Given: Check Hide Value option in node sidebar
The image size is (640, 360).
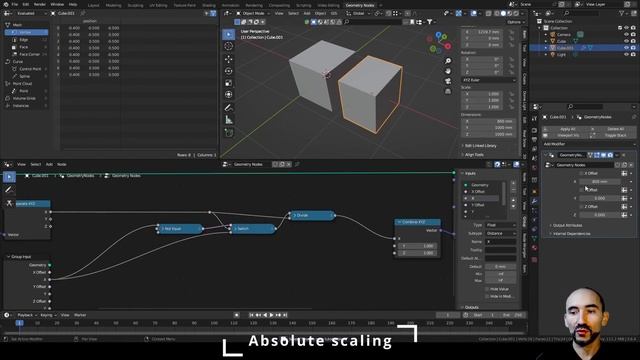Looking at the screenshot, I should tap(487, 289).
